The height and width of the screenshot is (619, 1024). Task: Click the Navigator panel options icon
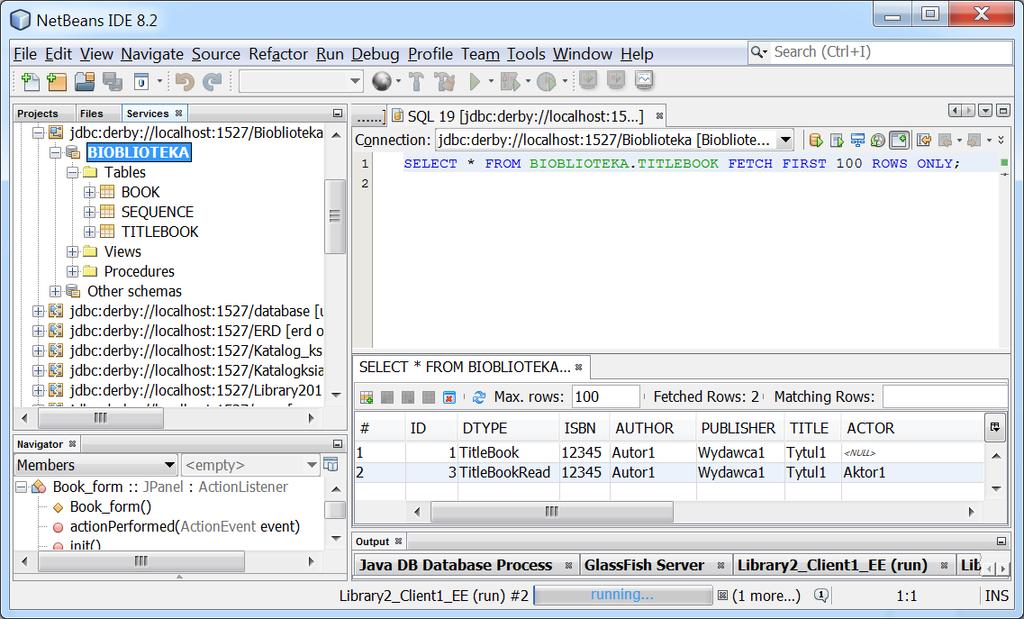click(331, 465)
